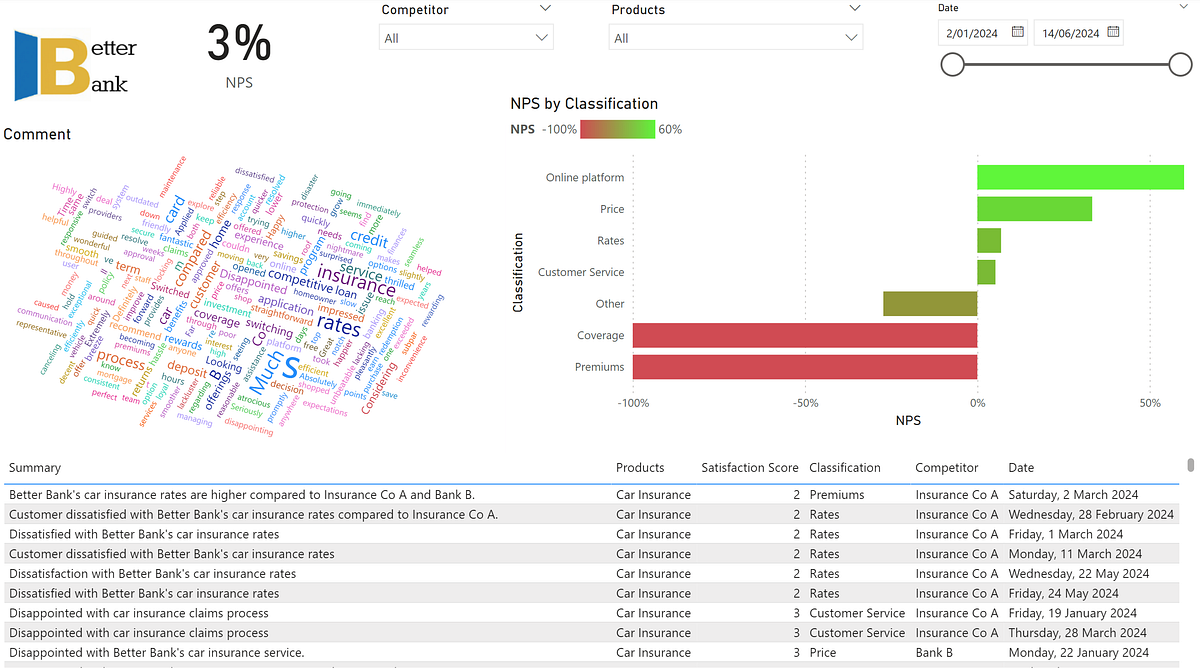The width and height of the screenshot is (1200, 669).
Task: Select the left handle of the date range slider
Action: tap(952, 64)
